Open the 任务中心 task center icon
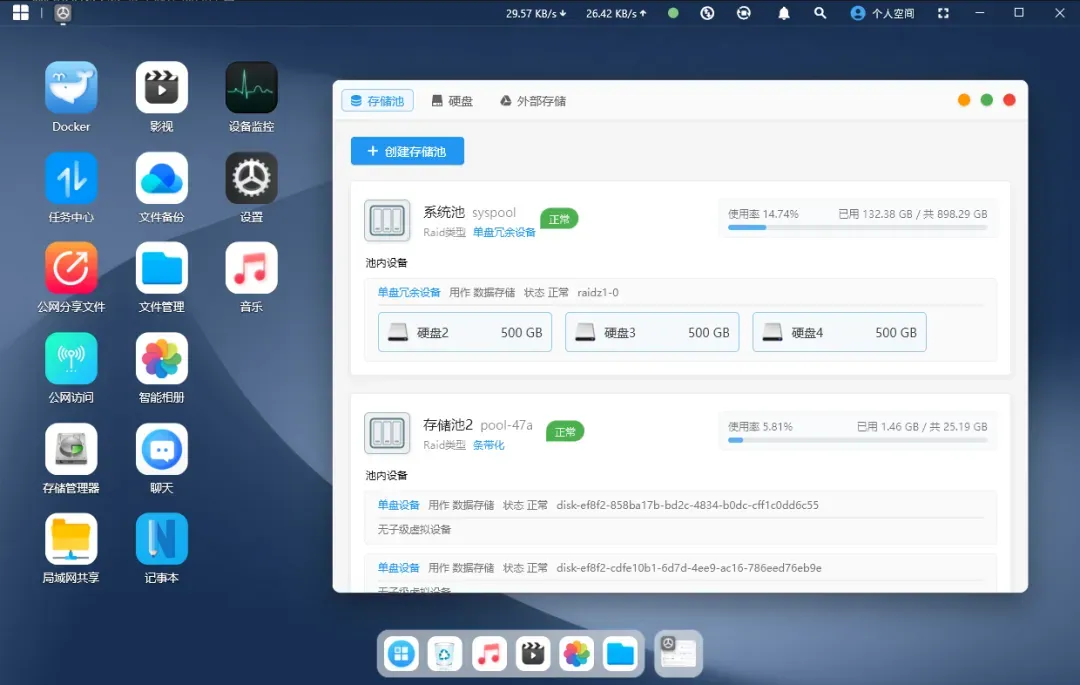This screenshot has width=1080, height=685. [71, 178]
